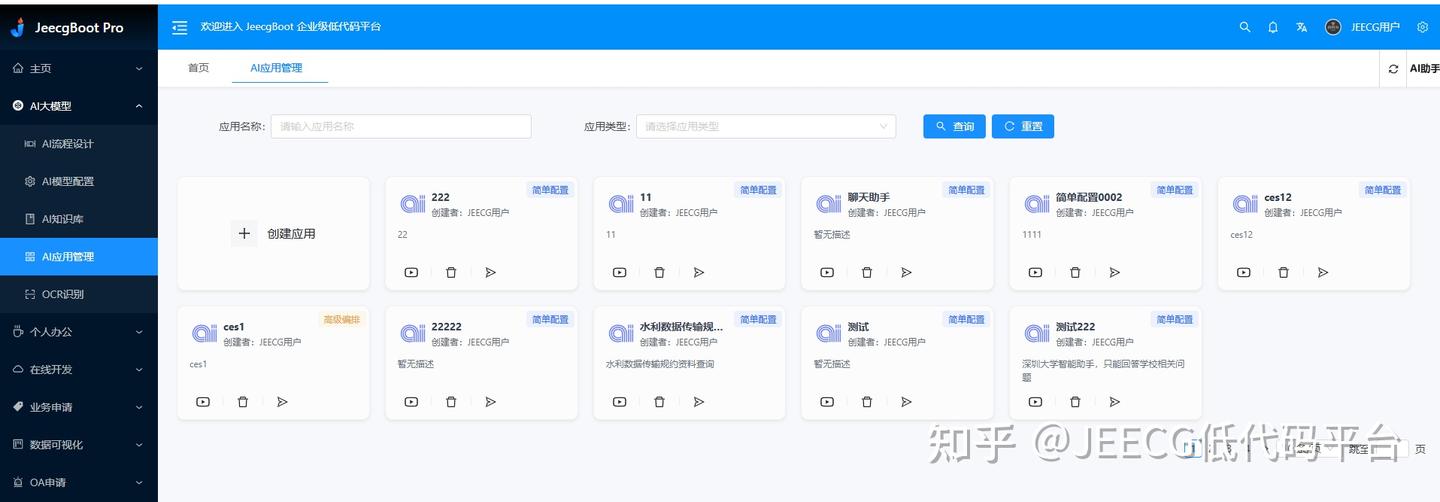
Task: Switch language with the translate icon
Action: click(x=1301, y=27)
